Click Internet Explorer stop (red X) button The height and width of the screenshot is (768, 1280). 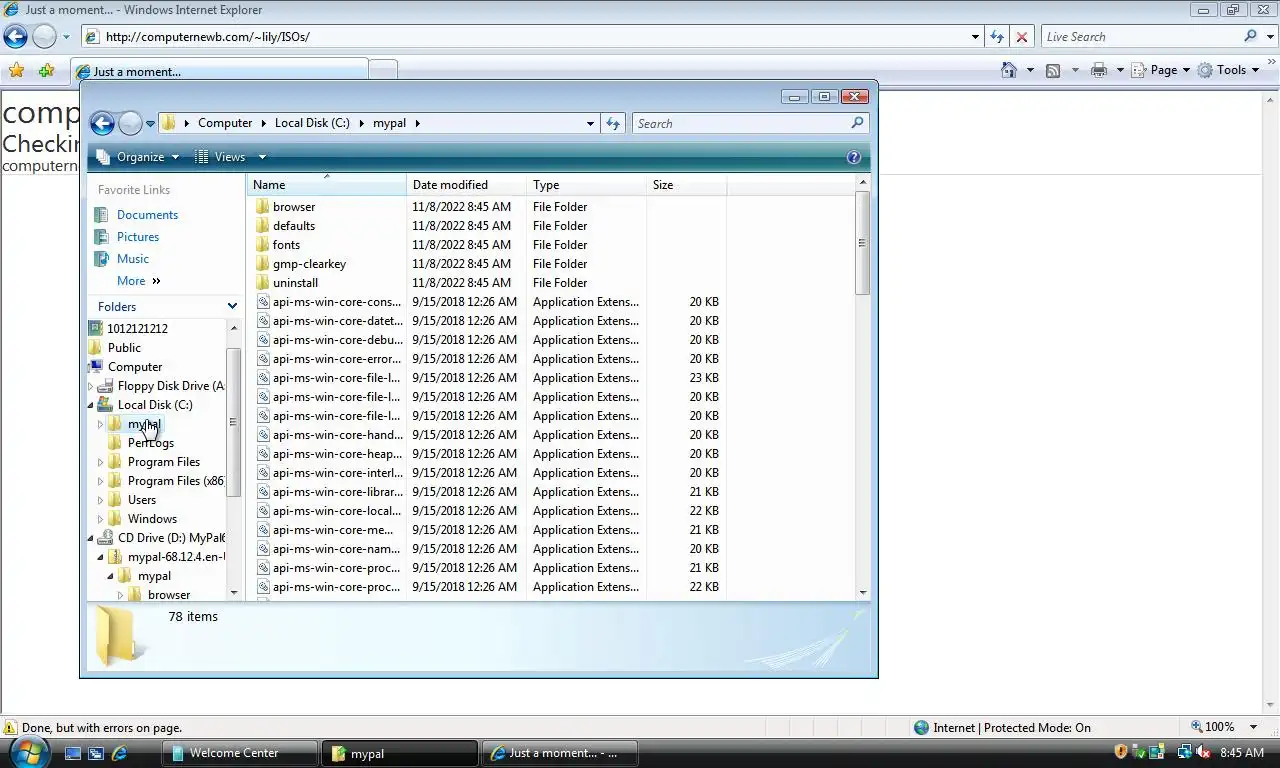1022,37
